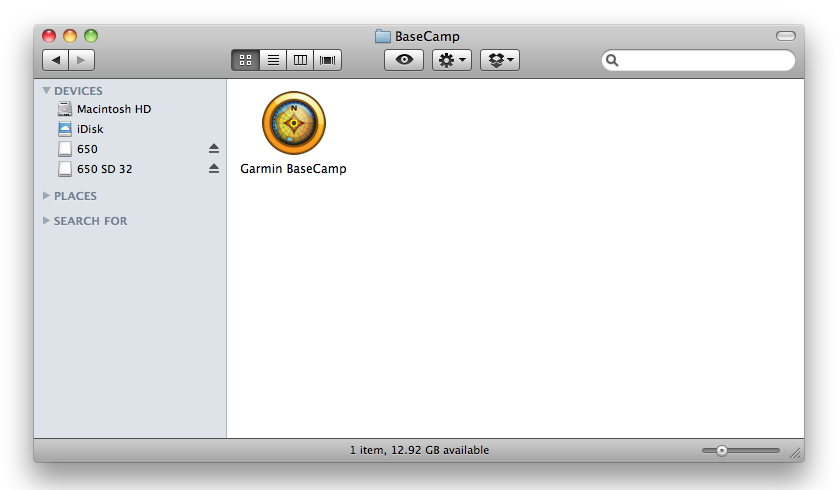This screenshot has width=840, height=490.
Task: Select iDisk in the sidebar
Action: 90,129
